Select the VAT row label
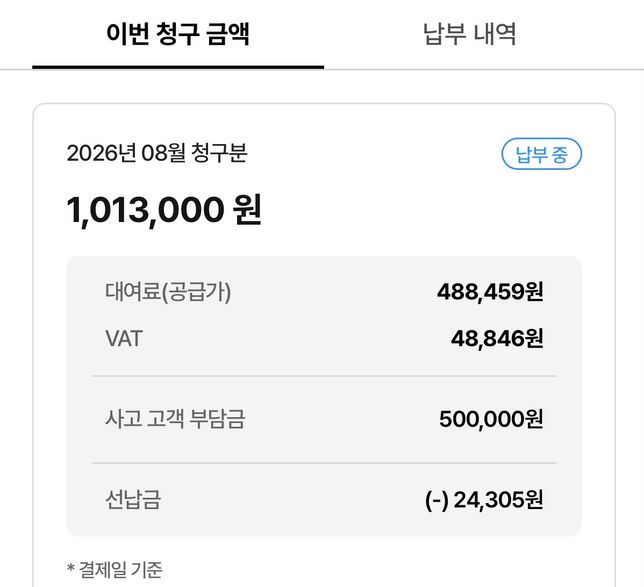 tap(124, 339)
